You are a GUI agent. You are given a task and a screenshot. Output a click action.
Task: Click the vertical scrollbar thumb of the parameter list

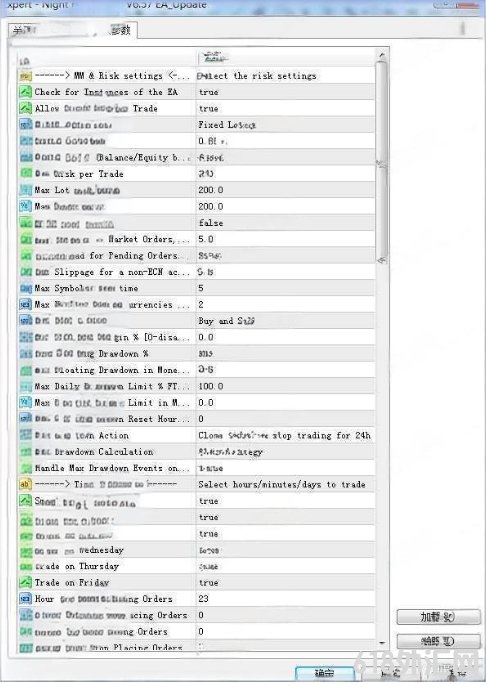382,162
